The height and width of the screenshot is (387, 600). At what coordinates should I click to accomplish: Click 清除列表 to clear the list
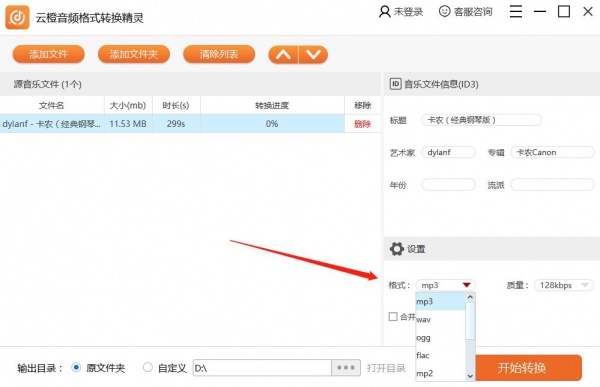(x=219, y=54)
